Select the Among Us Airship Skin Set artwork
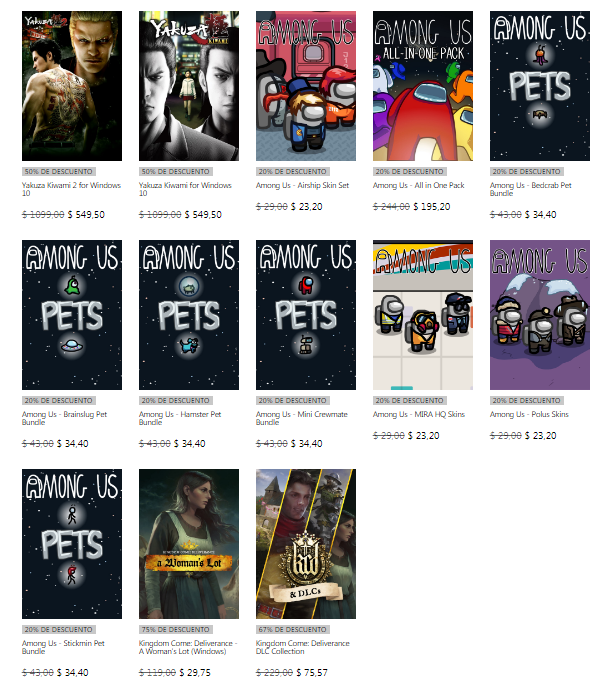 coord(306,86)
